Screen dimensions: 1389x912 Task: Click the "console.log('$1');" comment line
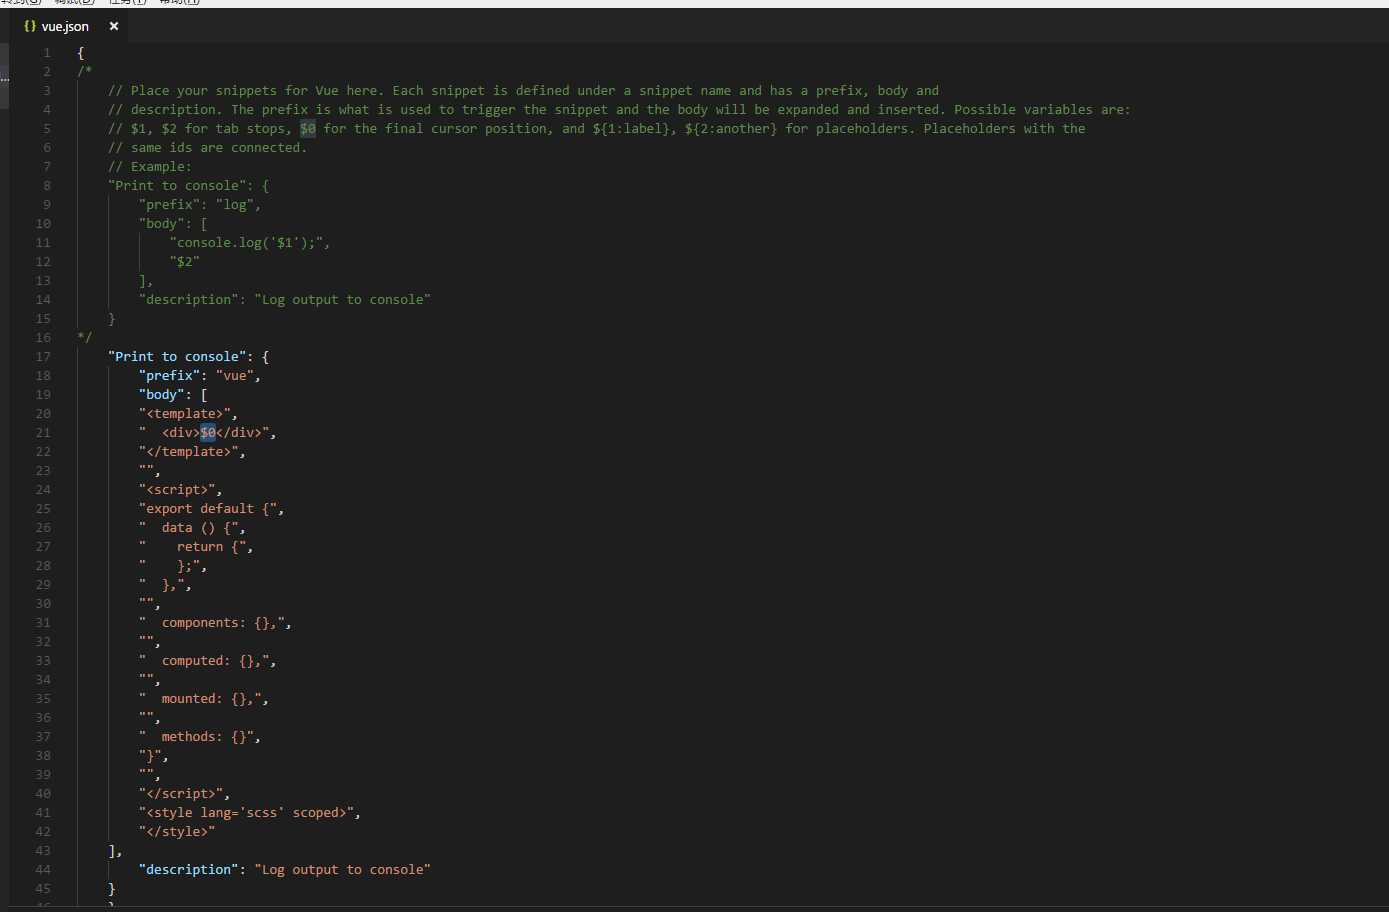pyautogui.click(x=250, y=243)
